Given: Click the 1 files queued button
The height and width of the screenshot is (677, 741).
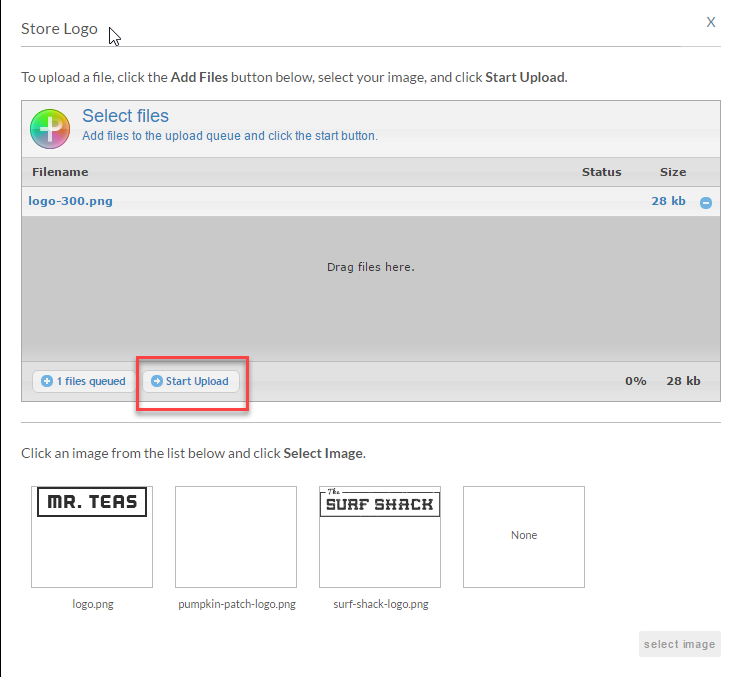Looking at the screenshot, I should point(84,381).
